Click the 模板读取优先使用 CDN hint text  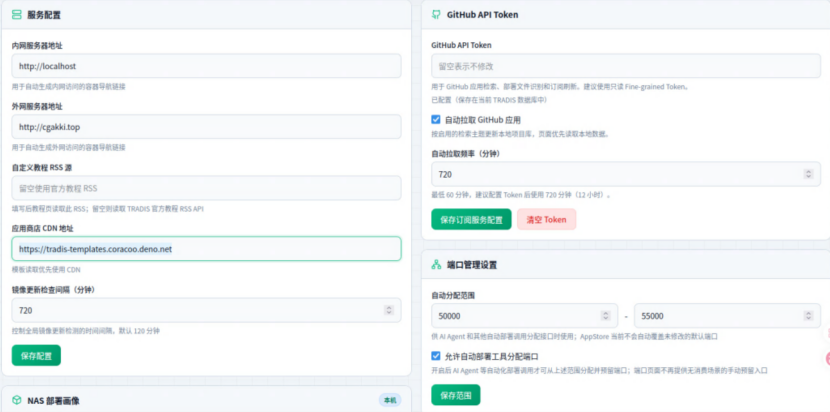coord(46,270)
